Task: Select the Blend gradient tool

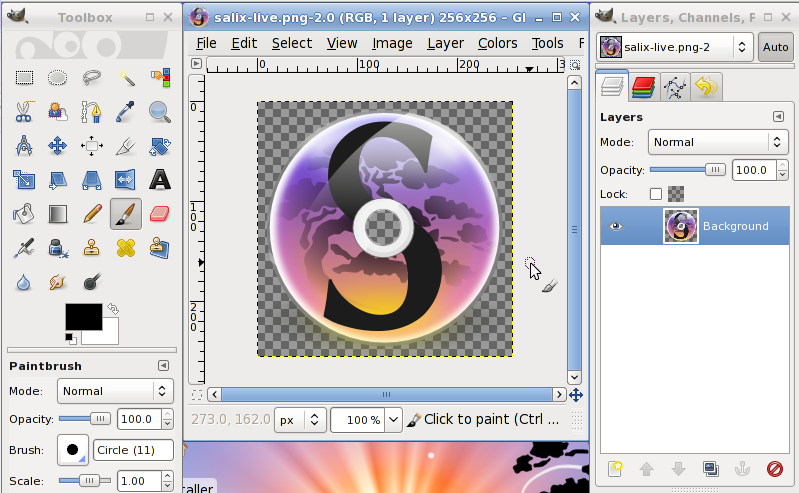Action: [58, 214]
